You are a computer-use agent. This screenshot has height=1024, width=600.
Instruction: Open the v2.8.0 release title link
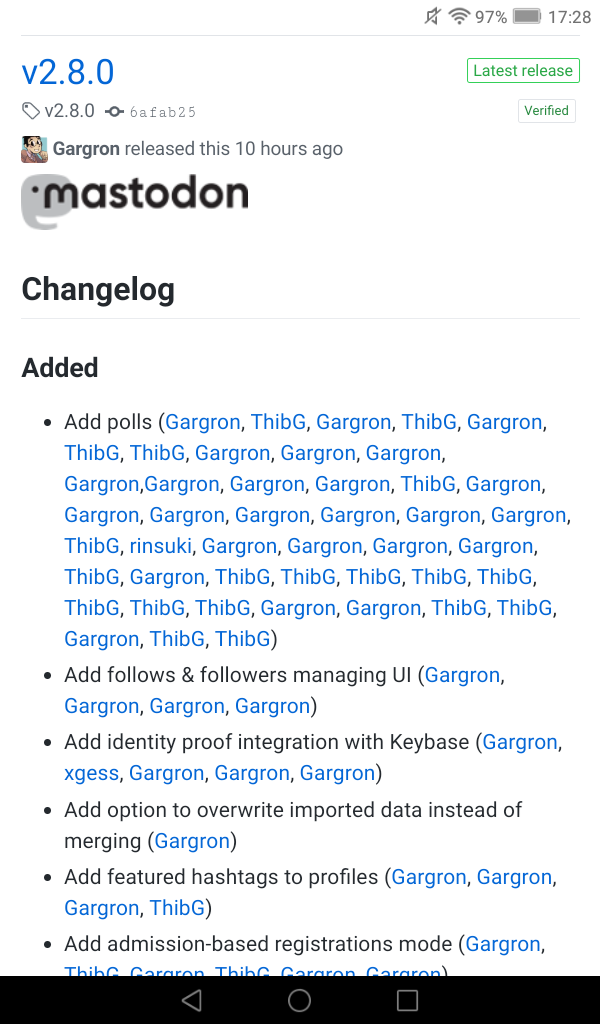click(x=68, y=72)
